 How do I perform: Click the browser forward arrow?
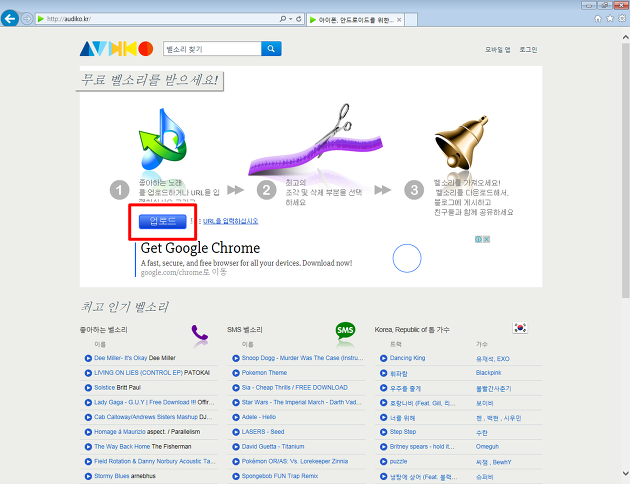pyautogui.click(x=27, y=18)
